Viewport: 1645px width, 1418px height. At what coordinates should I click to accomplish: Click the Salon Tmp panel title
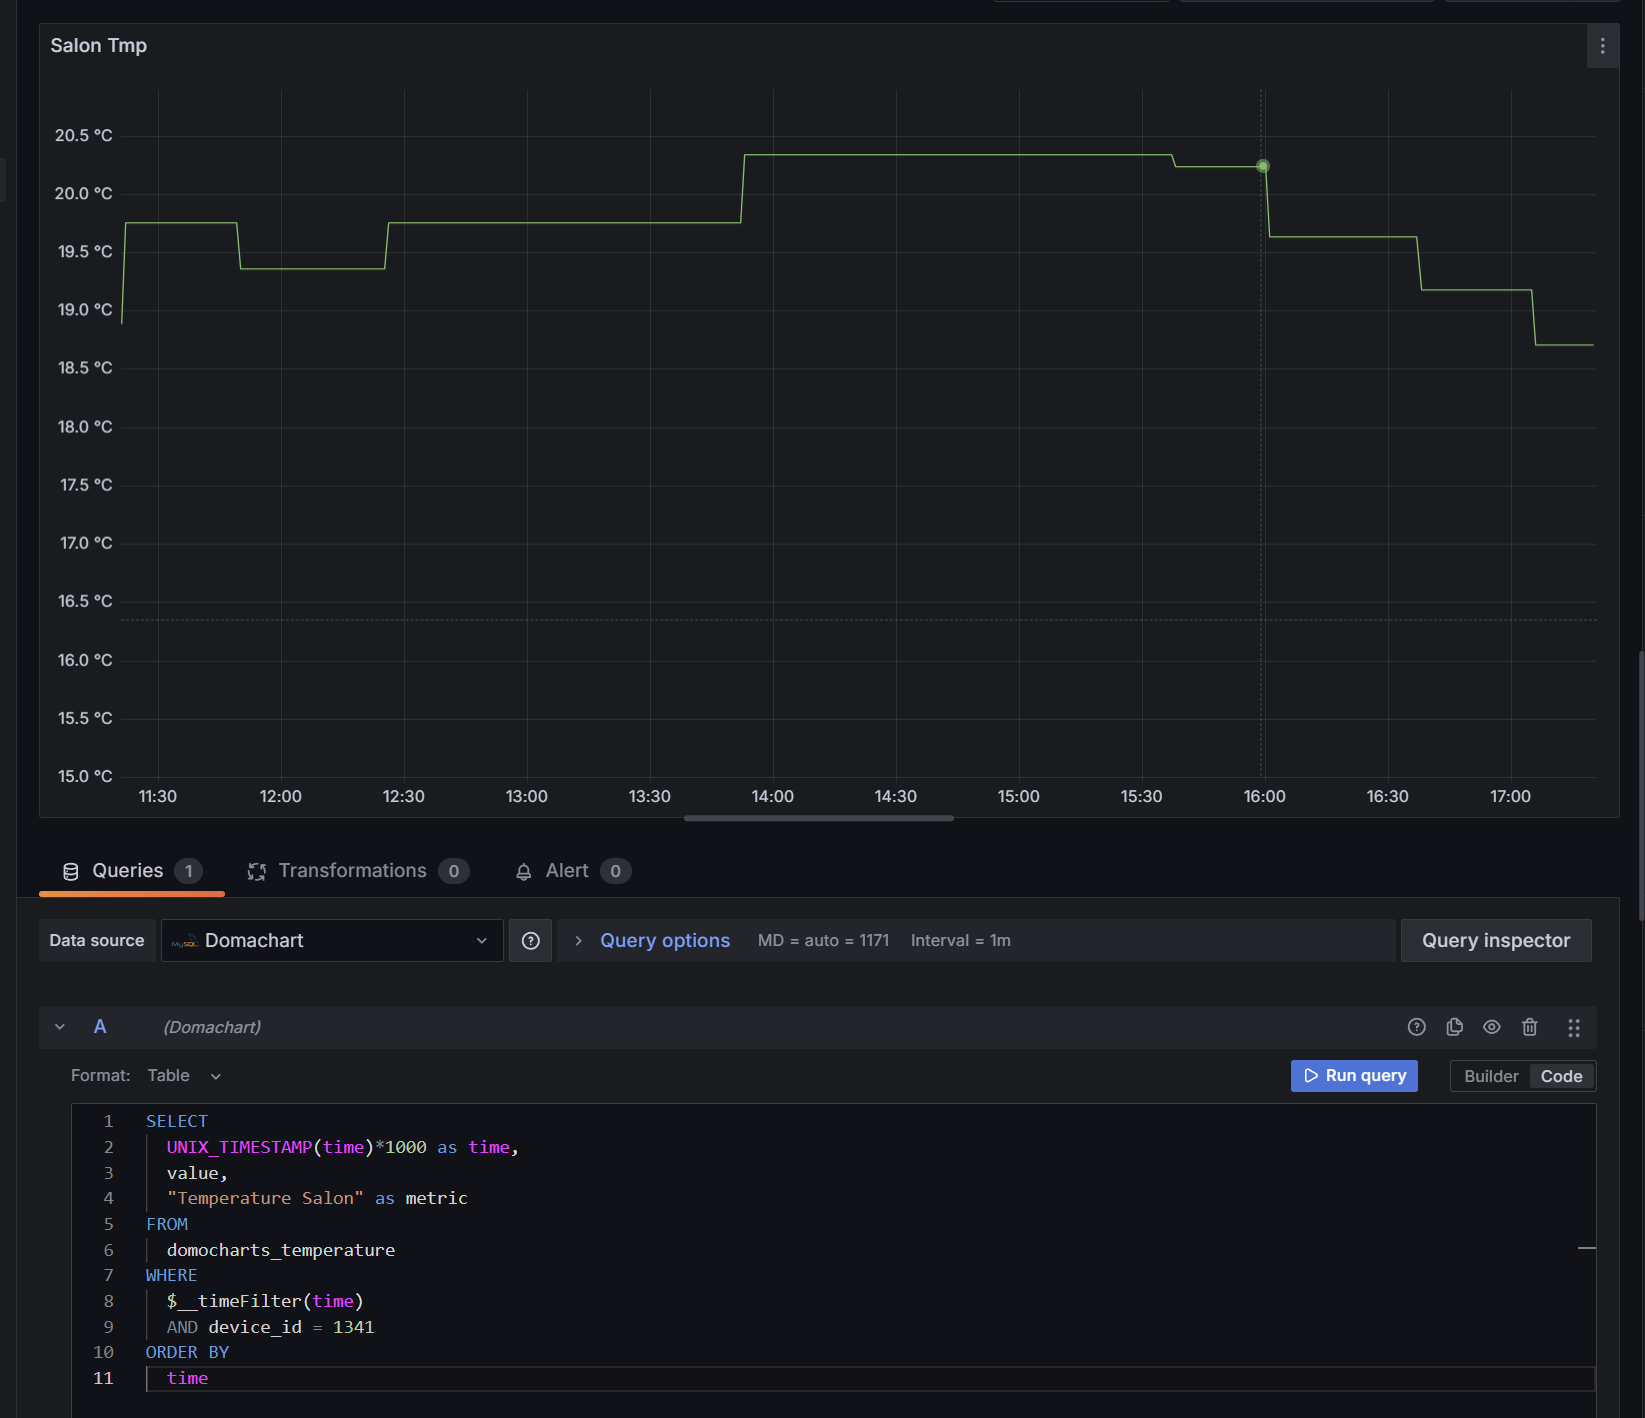98,46
